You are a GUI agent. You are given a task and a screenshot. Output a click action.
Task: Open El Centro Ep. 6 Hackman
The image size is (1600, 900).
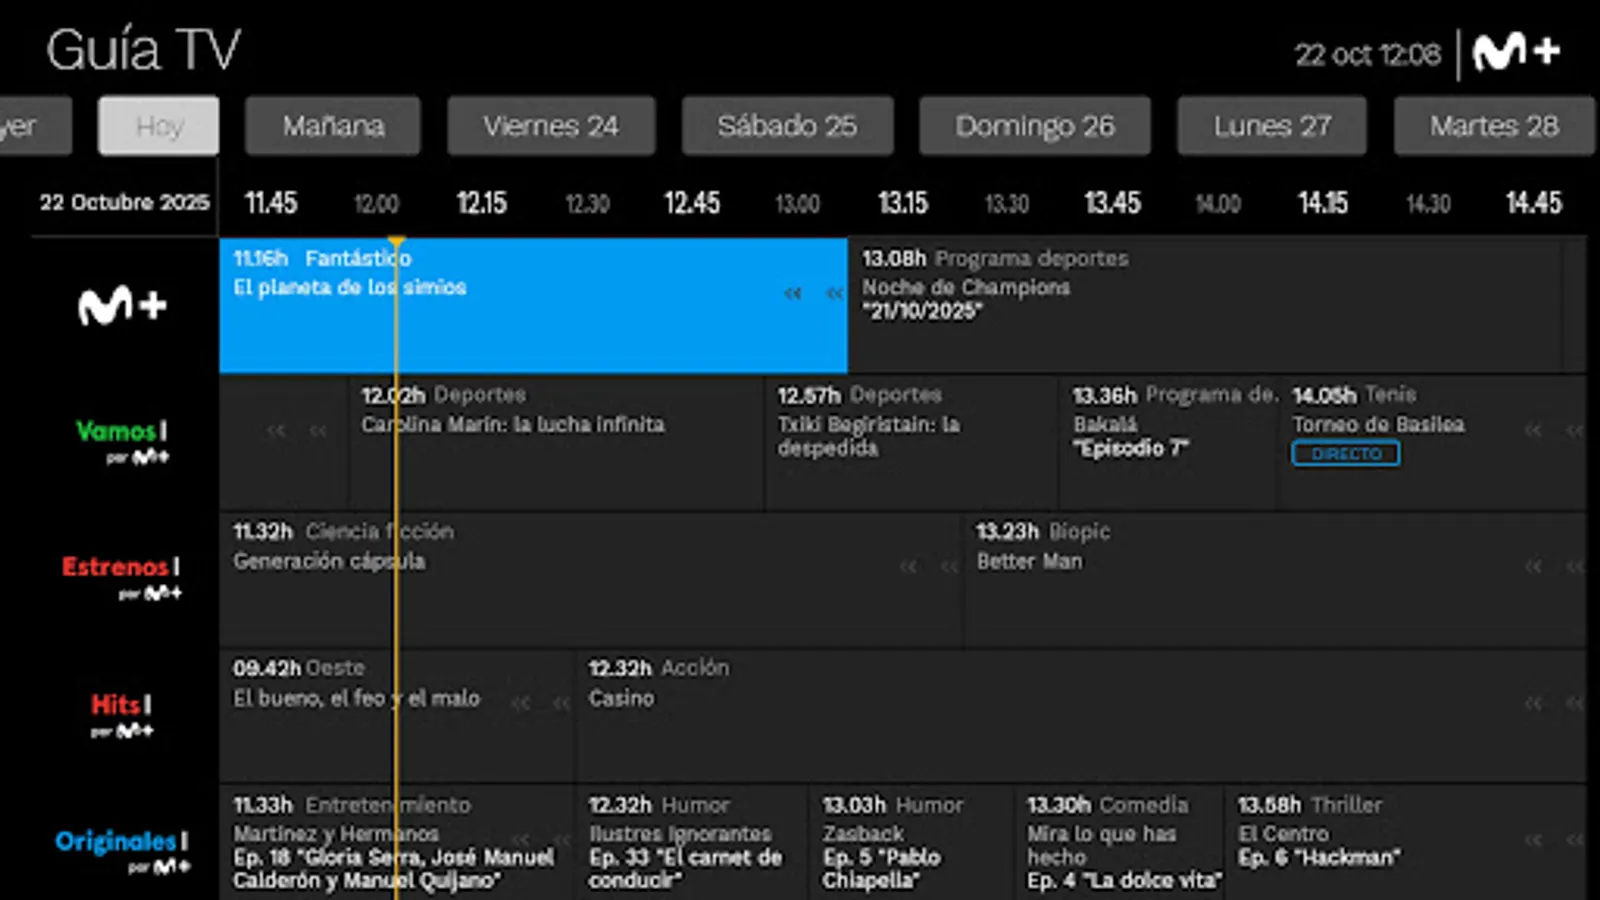pos(1406,843)
